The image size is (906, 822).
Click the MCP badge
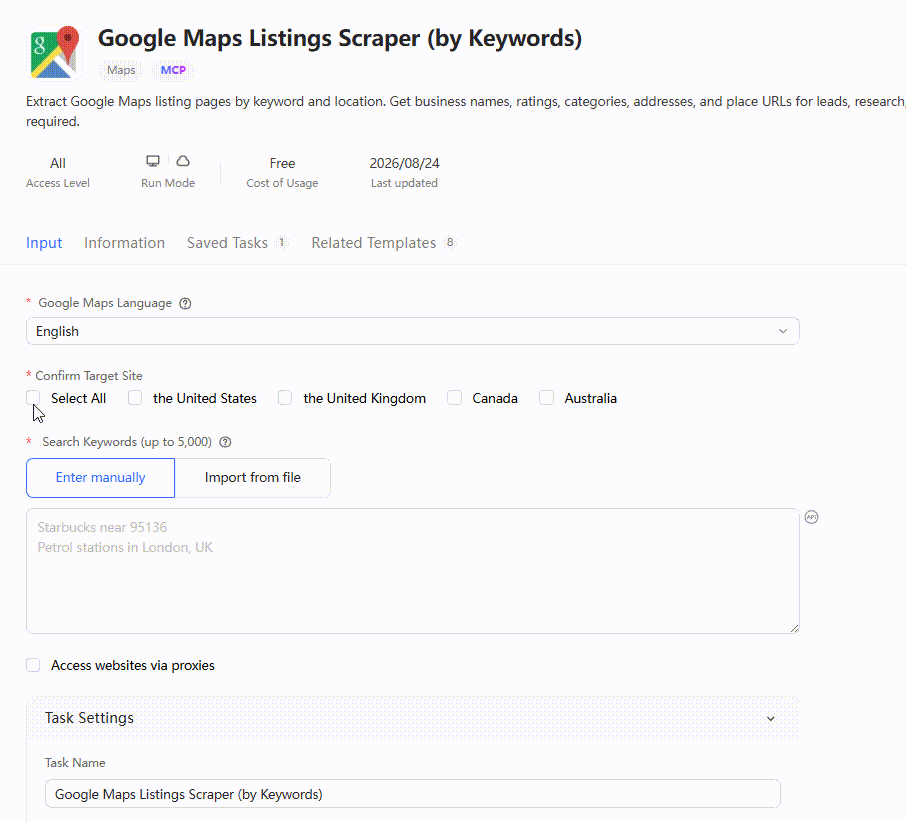173,70
